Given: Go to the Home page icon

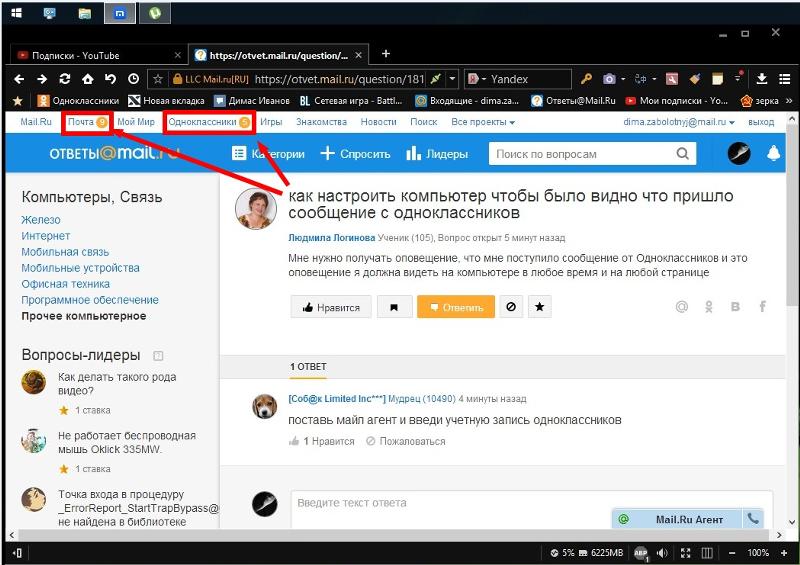Looking at the screenshot, I should tap(88, 79).
